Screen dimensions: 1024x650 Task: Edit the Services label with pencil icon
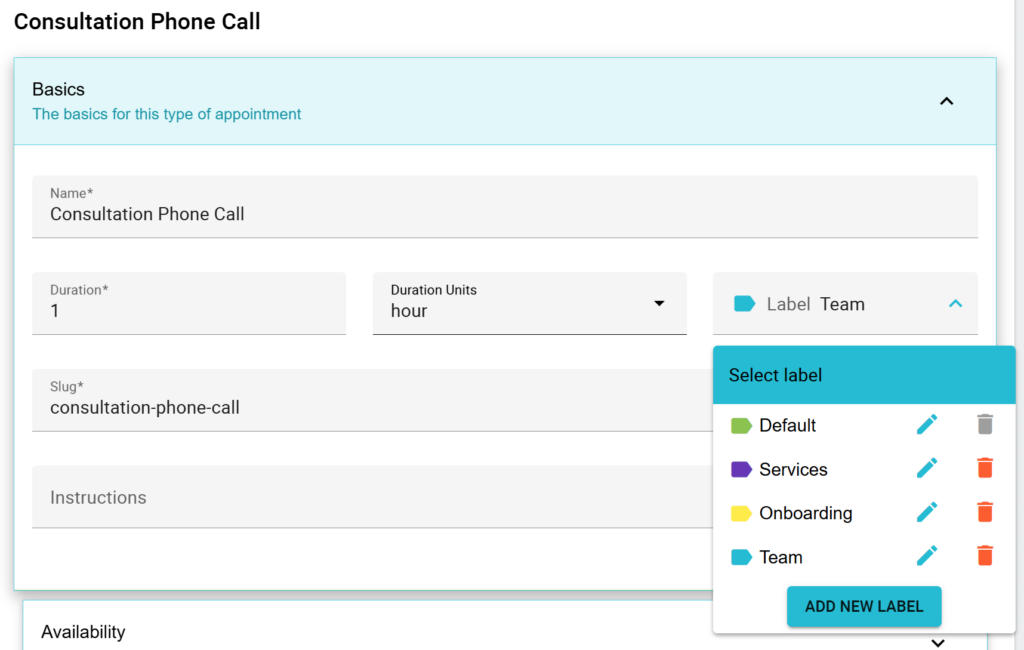pyautogui.click(x=927, y=468)
